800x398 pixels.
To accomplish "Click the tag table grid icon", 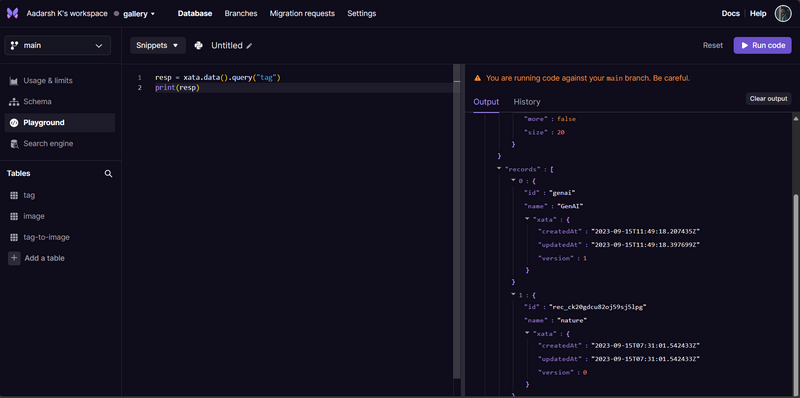I will point(14,195).
